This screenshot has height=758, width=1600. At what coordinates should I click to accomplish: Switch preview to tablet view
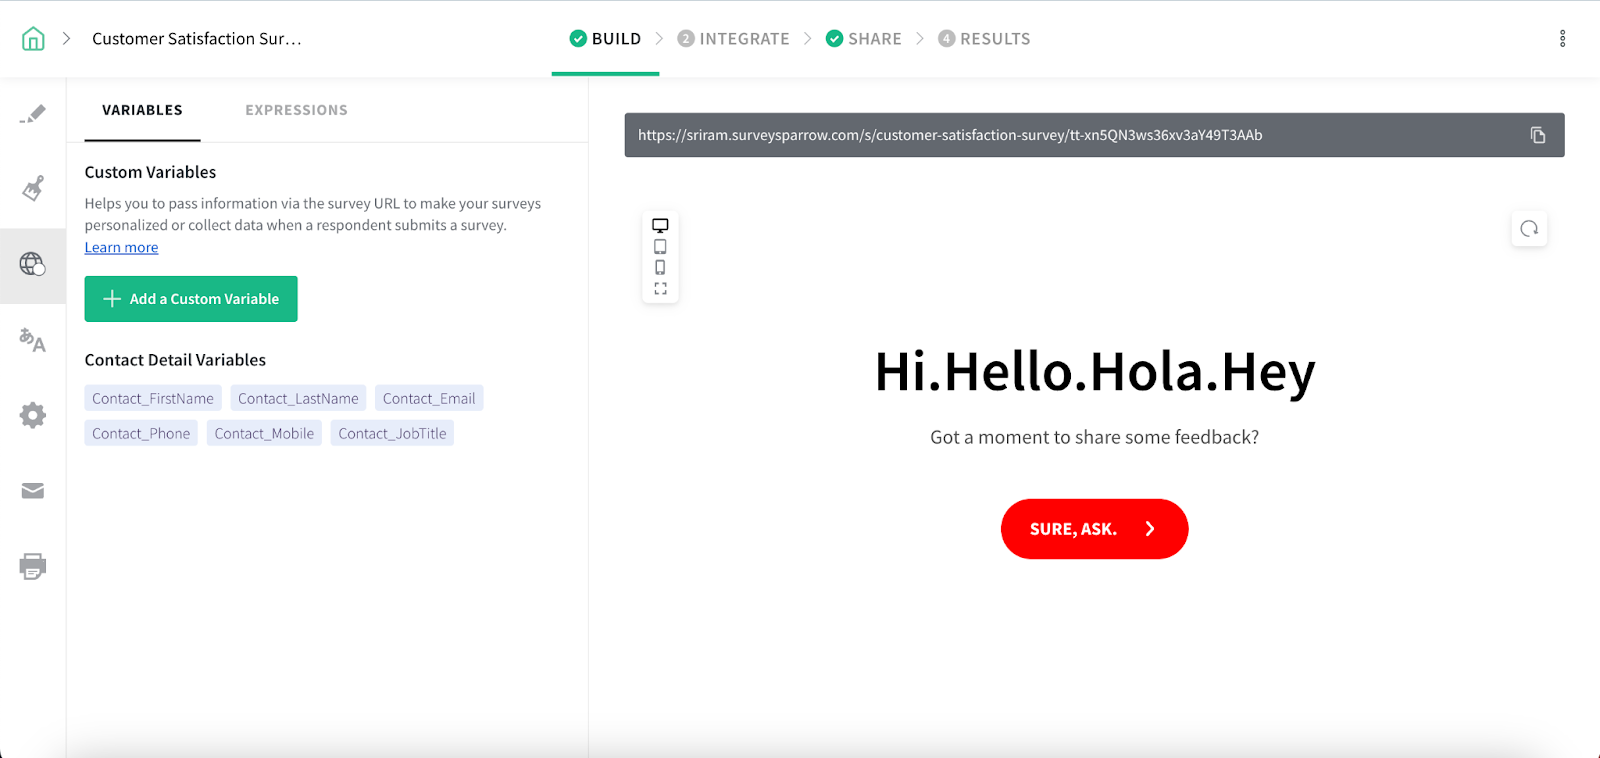[x=660, y=247]
